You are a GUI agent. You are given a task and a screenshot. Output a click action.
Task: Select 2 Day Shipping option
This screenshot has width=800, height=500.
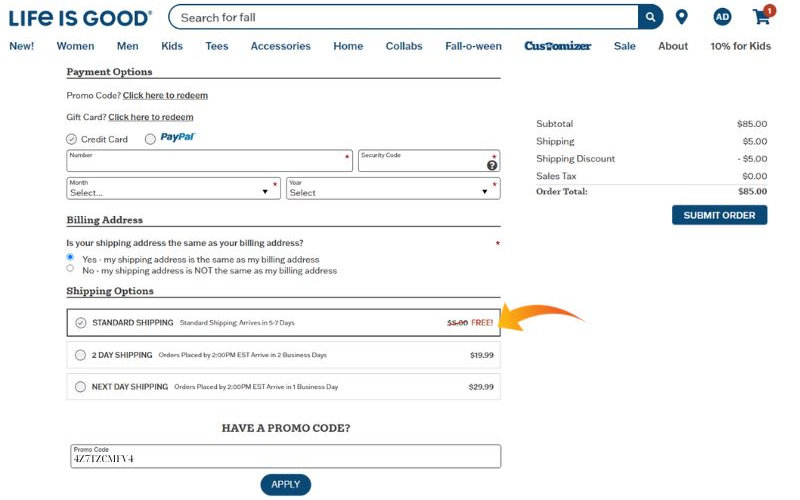tap(81, 355)
